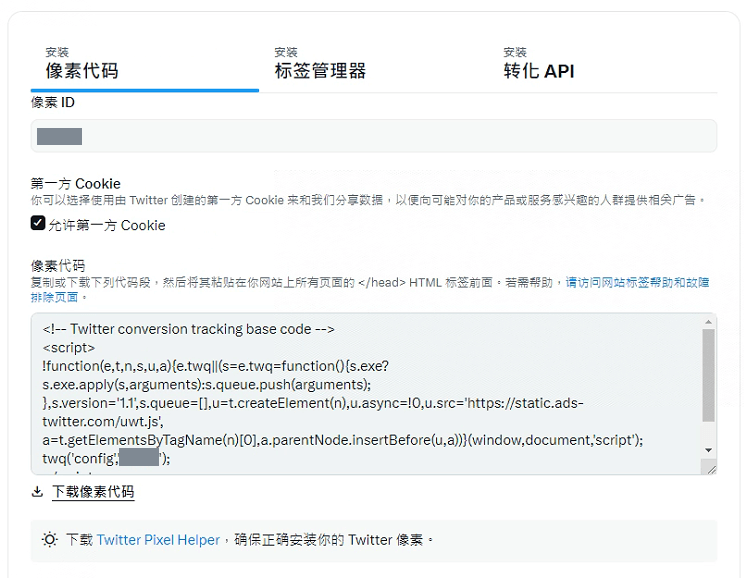Click the code box vertical scrollbar thumb
The image size is (744, 578).
(x=708, y=375)
